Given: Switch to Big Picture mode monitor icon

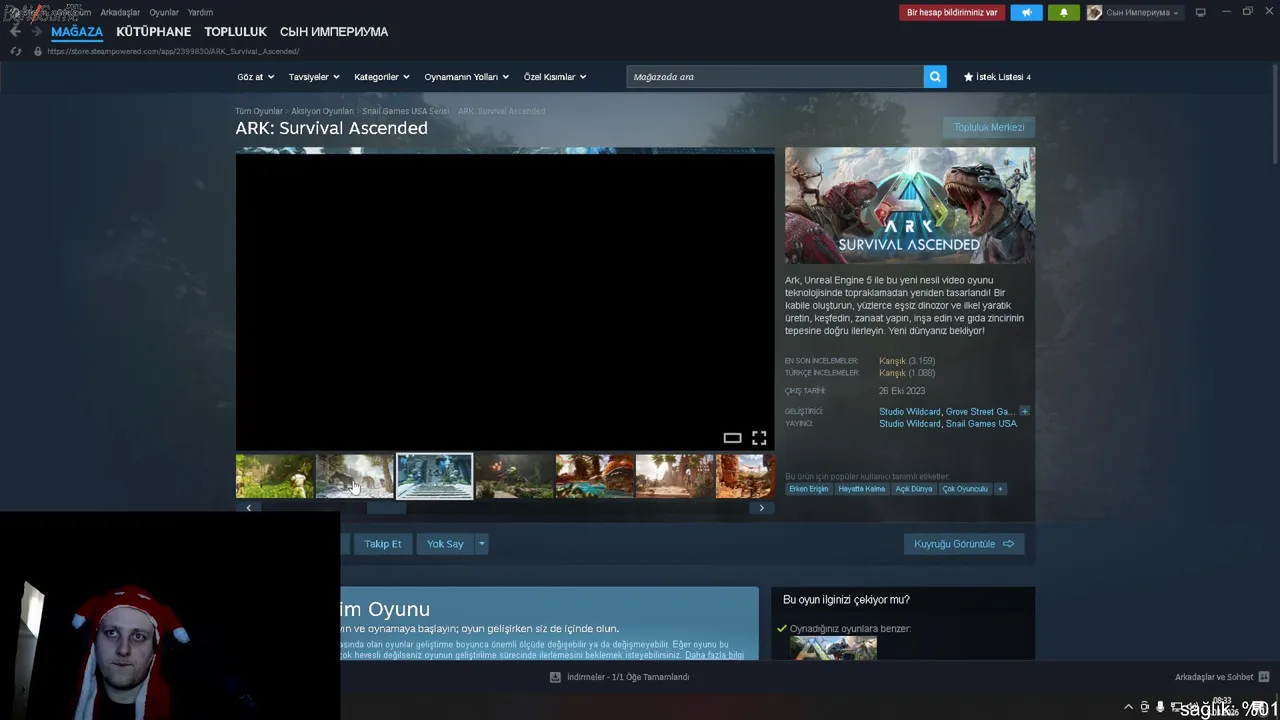Looking at the screenshot, I should coord(1201,13).
